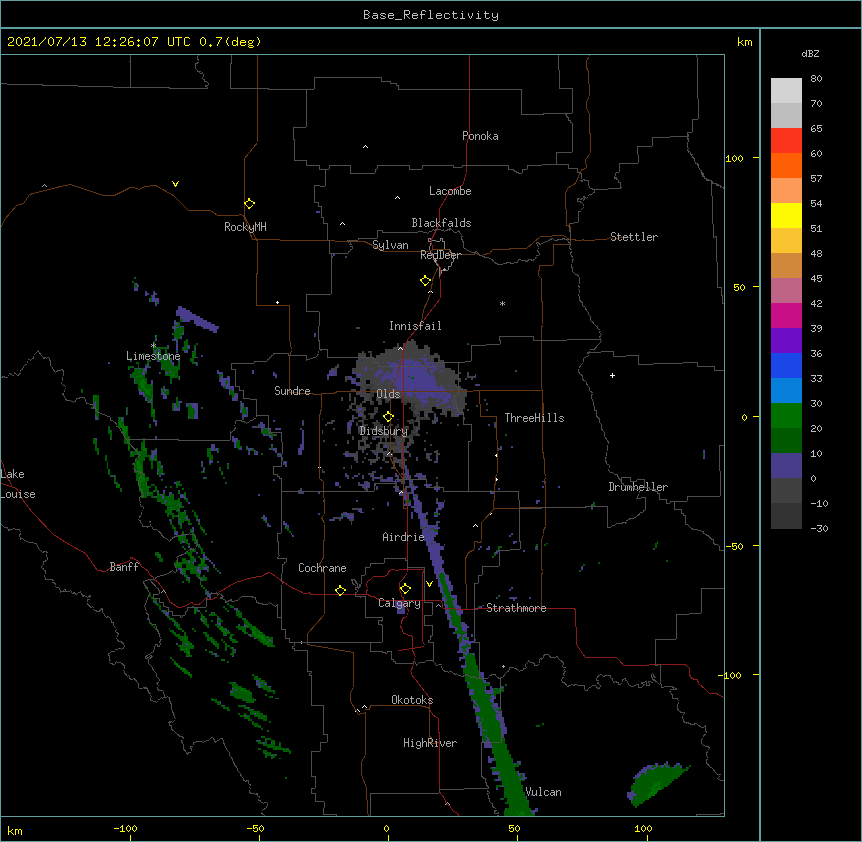Select the yellow diamond marker south of RedDeer
The image size is (862, 842).
coord(425,281)
